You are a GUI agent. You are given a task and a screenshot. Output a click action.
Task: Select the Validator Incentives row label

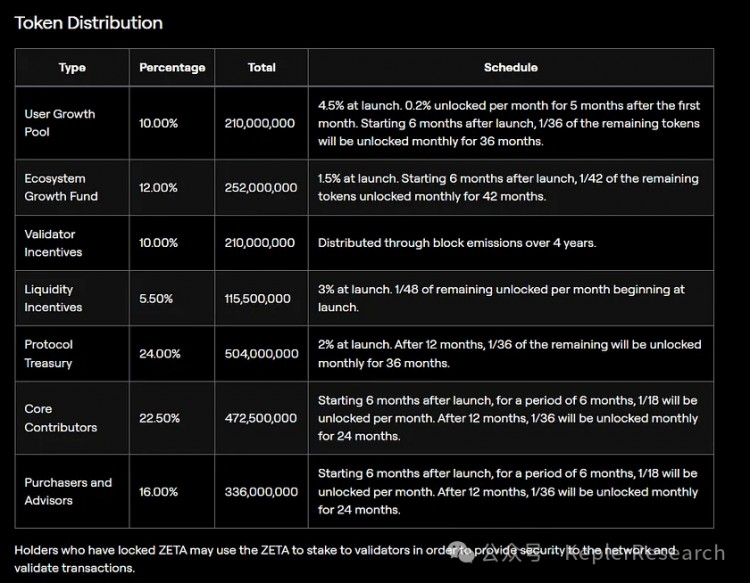click(53, 243)
